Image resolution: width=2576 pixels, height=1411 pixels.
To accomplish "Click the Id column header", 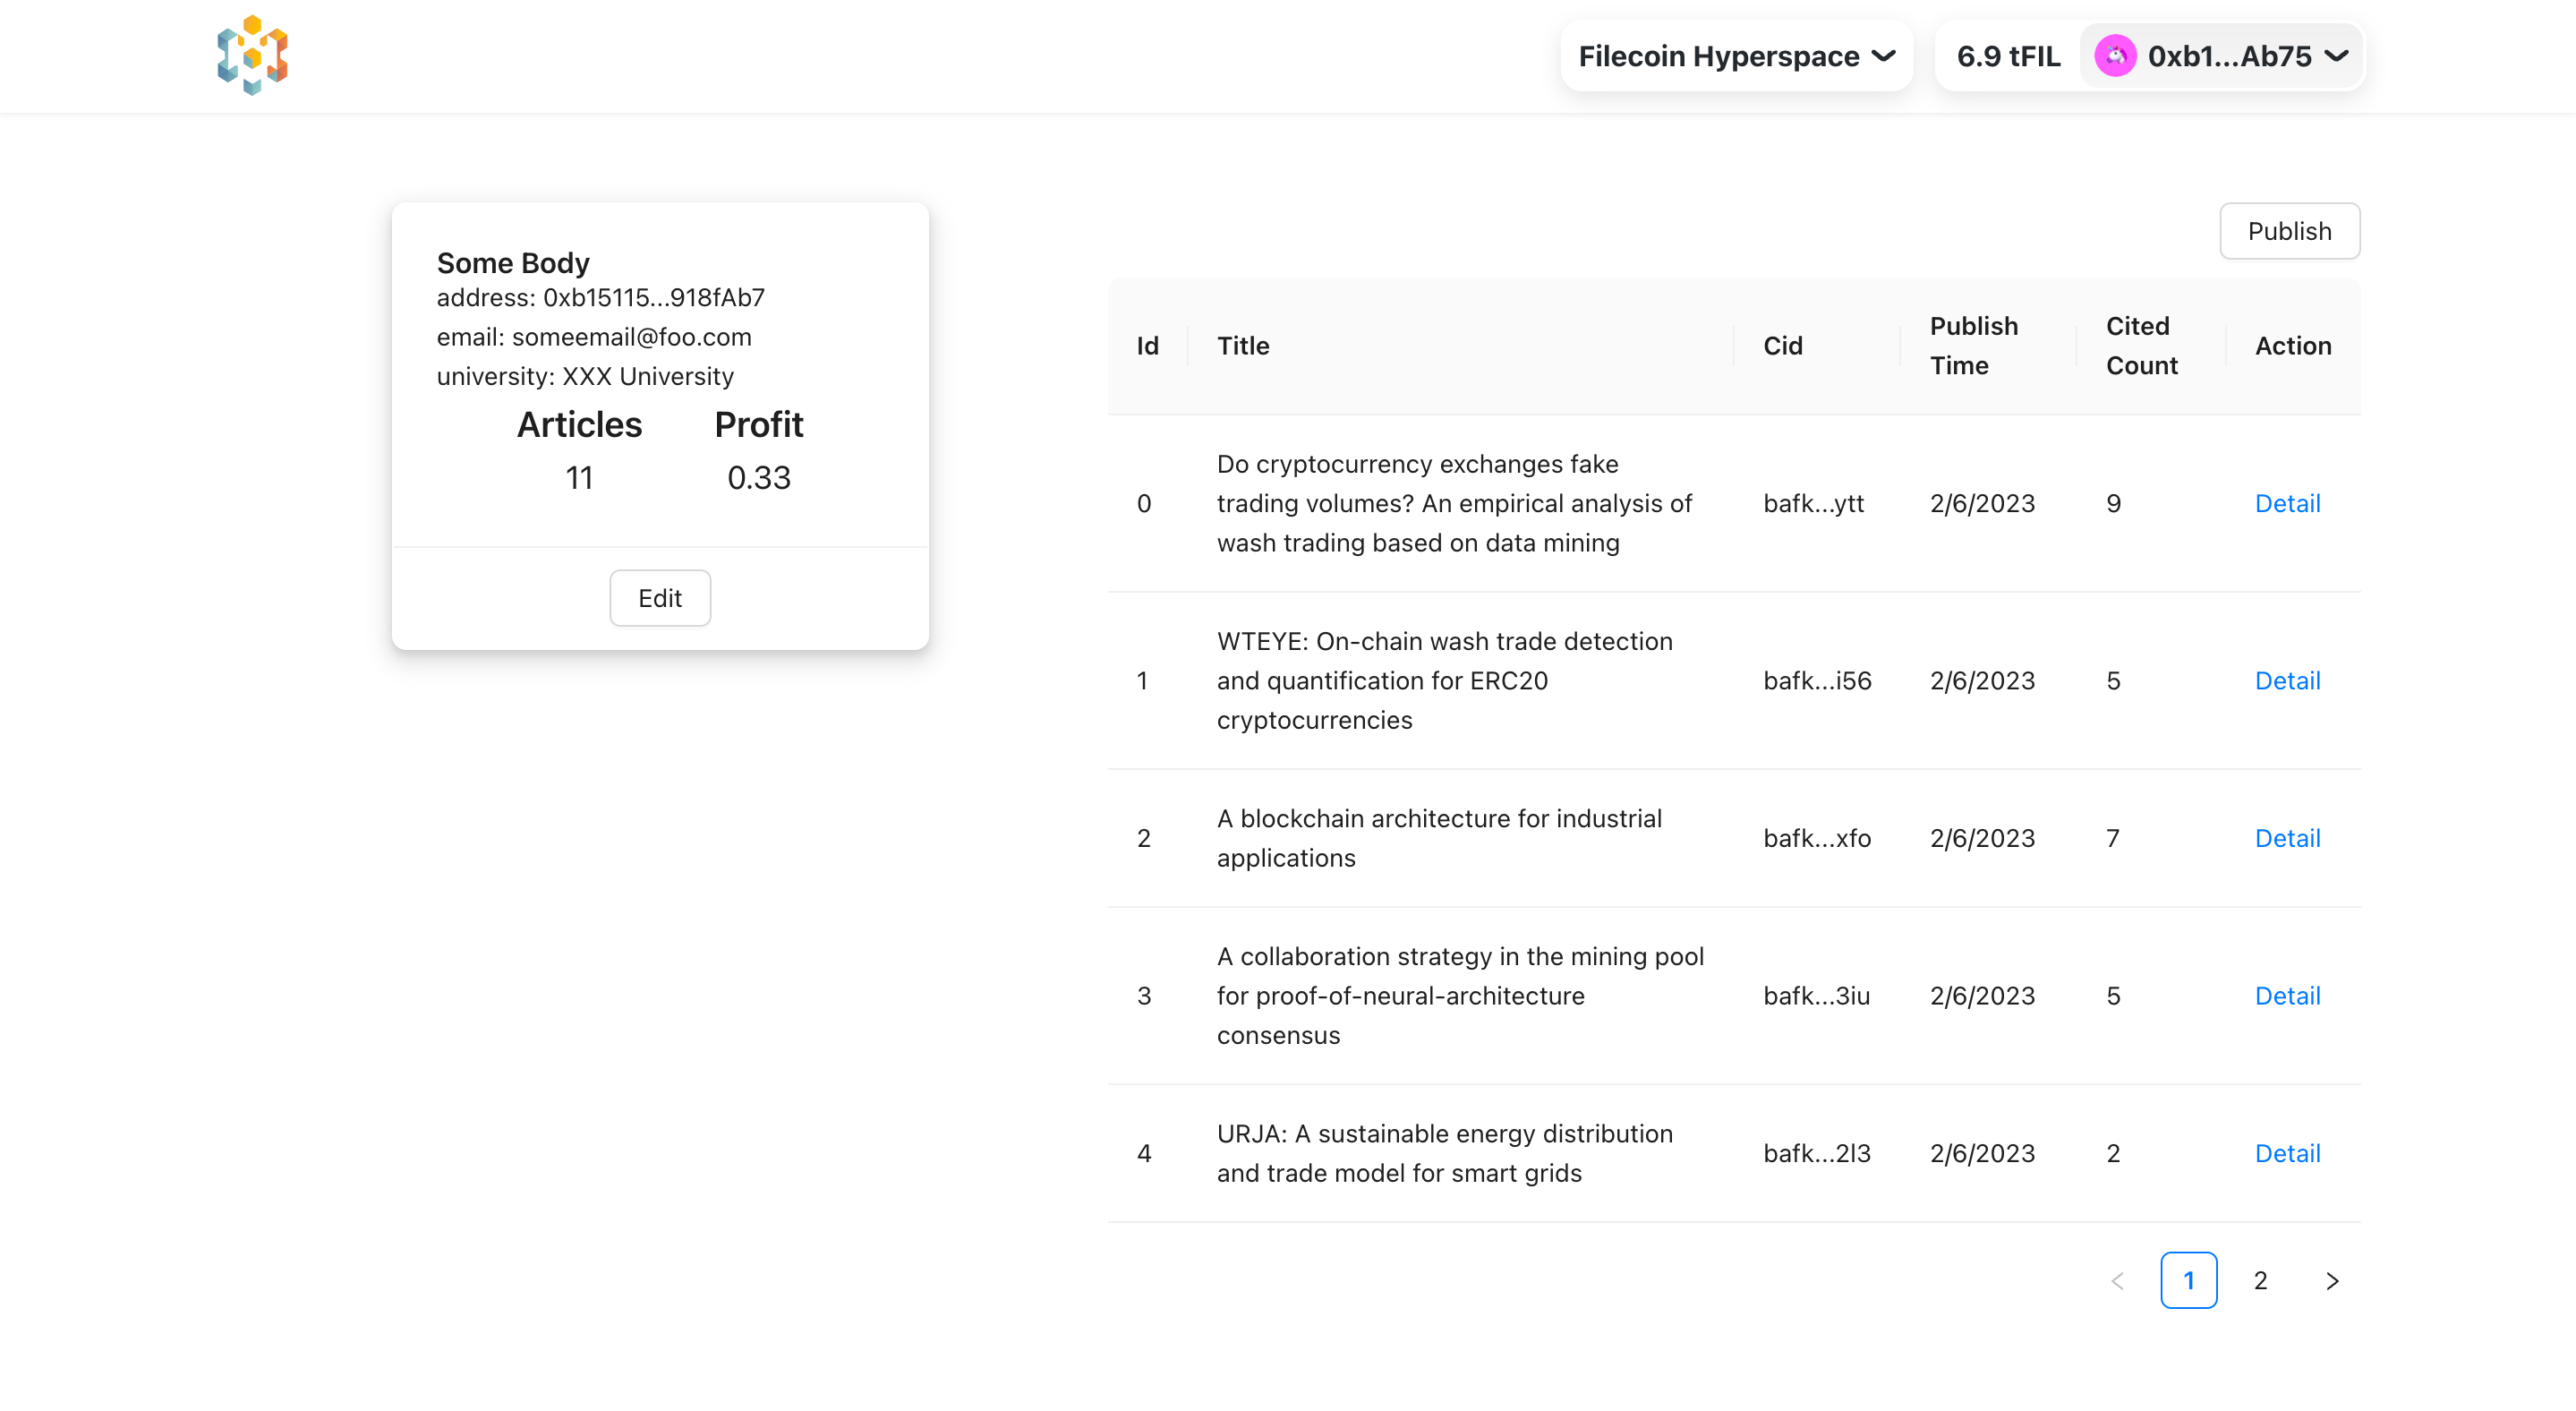I will point(1147,346).
